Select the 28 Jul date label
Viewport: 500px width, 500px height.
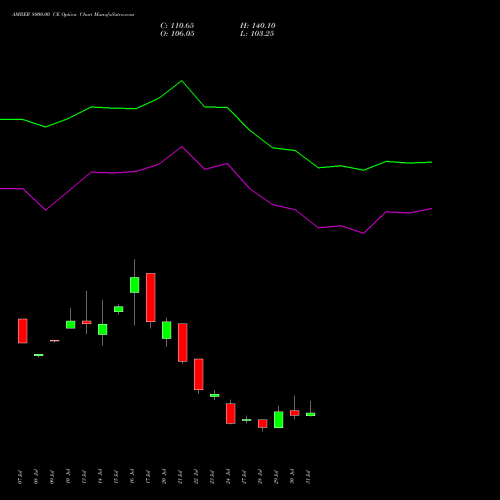tap(260, 477)
